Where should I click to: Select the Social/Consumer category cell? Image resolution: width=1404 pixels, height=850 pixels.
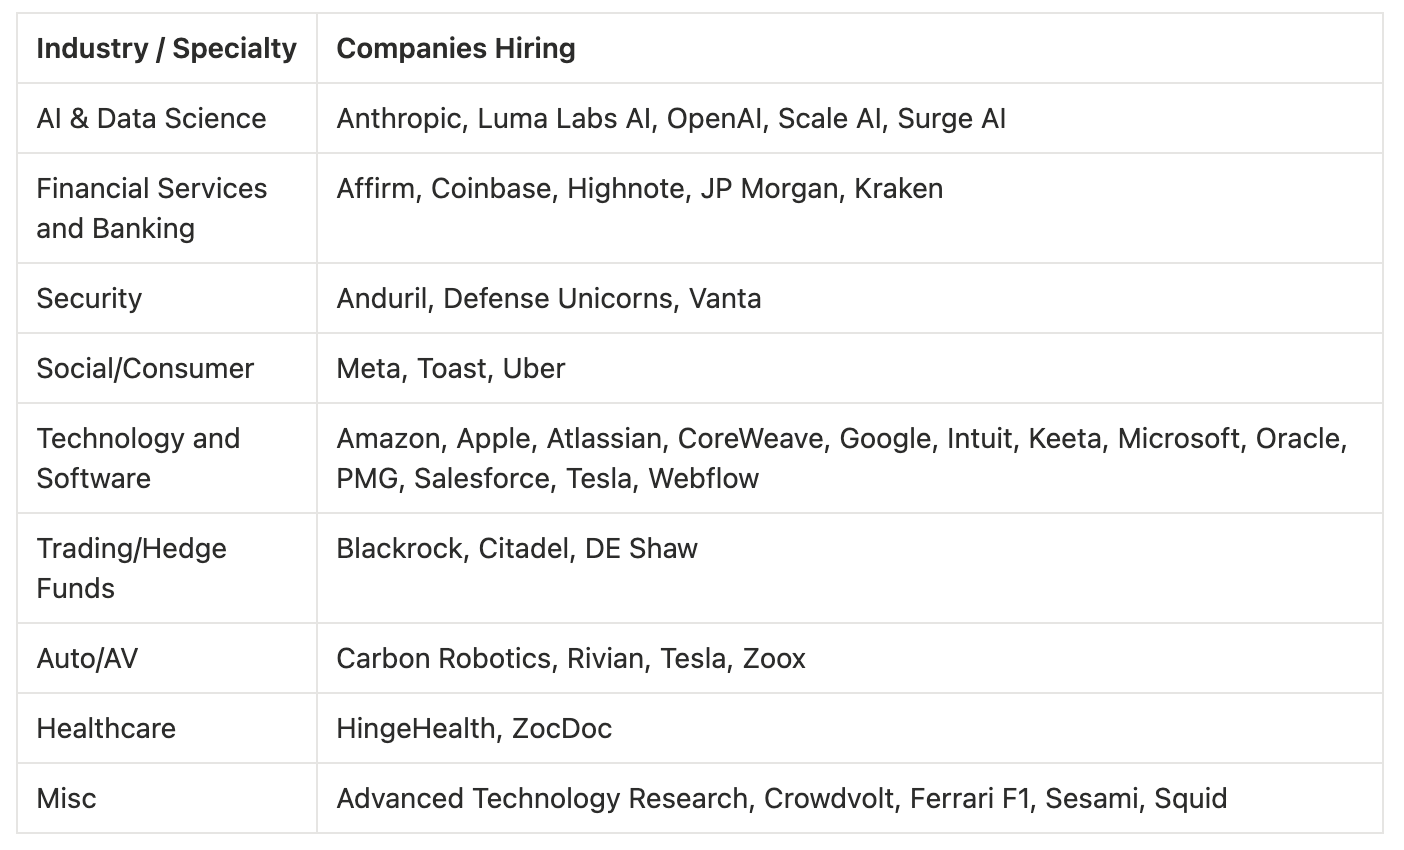point(145,369)
